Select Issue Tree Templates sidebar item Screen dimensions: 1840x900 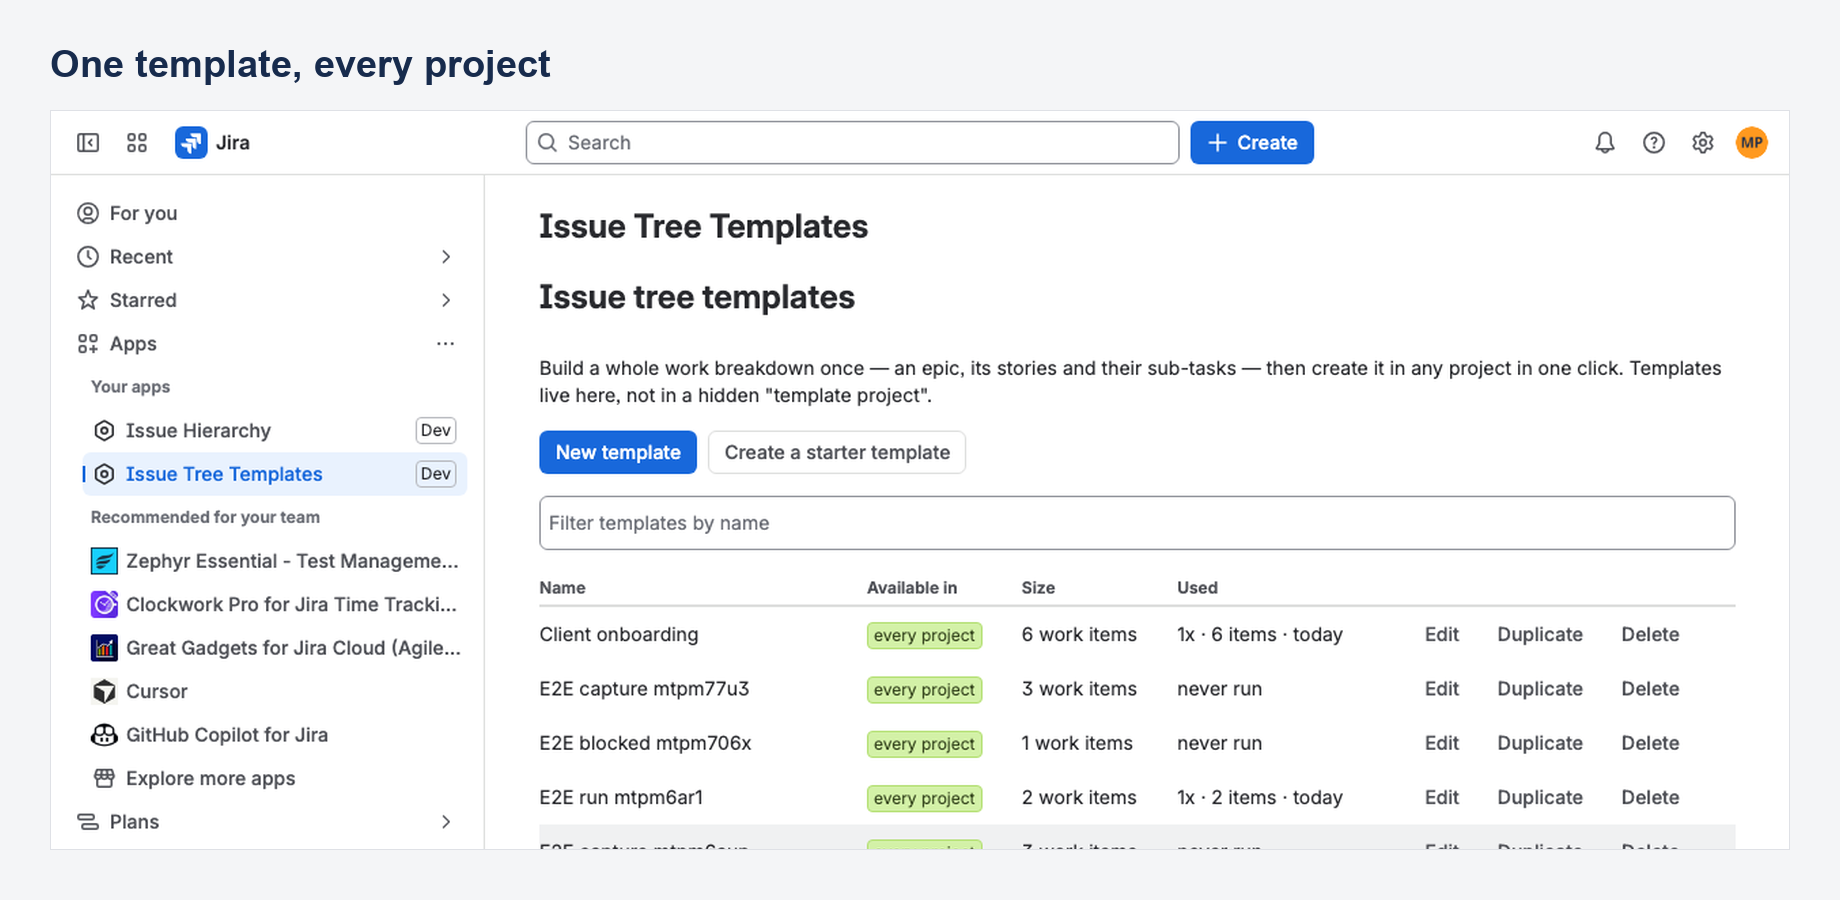pos(274,474)
